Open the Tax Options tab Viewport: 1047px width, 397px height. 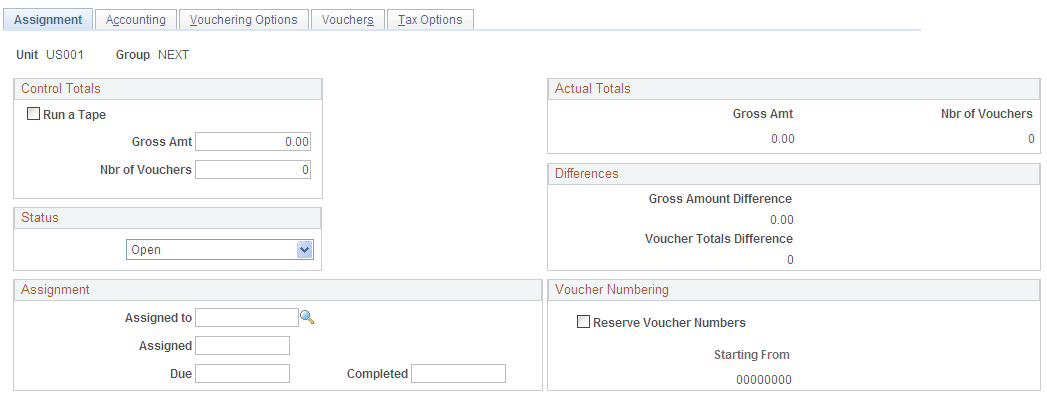(x=430, y=19)
